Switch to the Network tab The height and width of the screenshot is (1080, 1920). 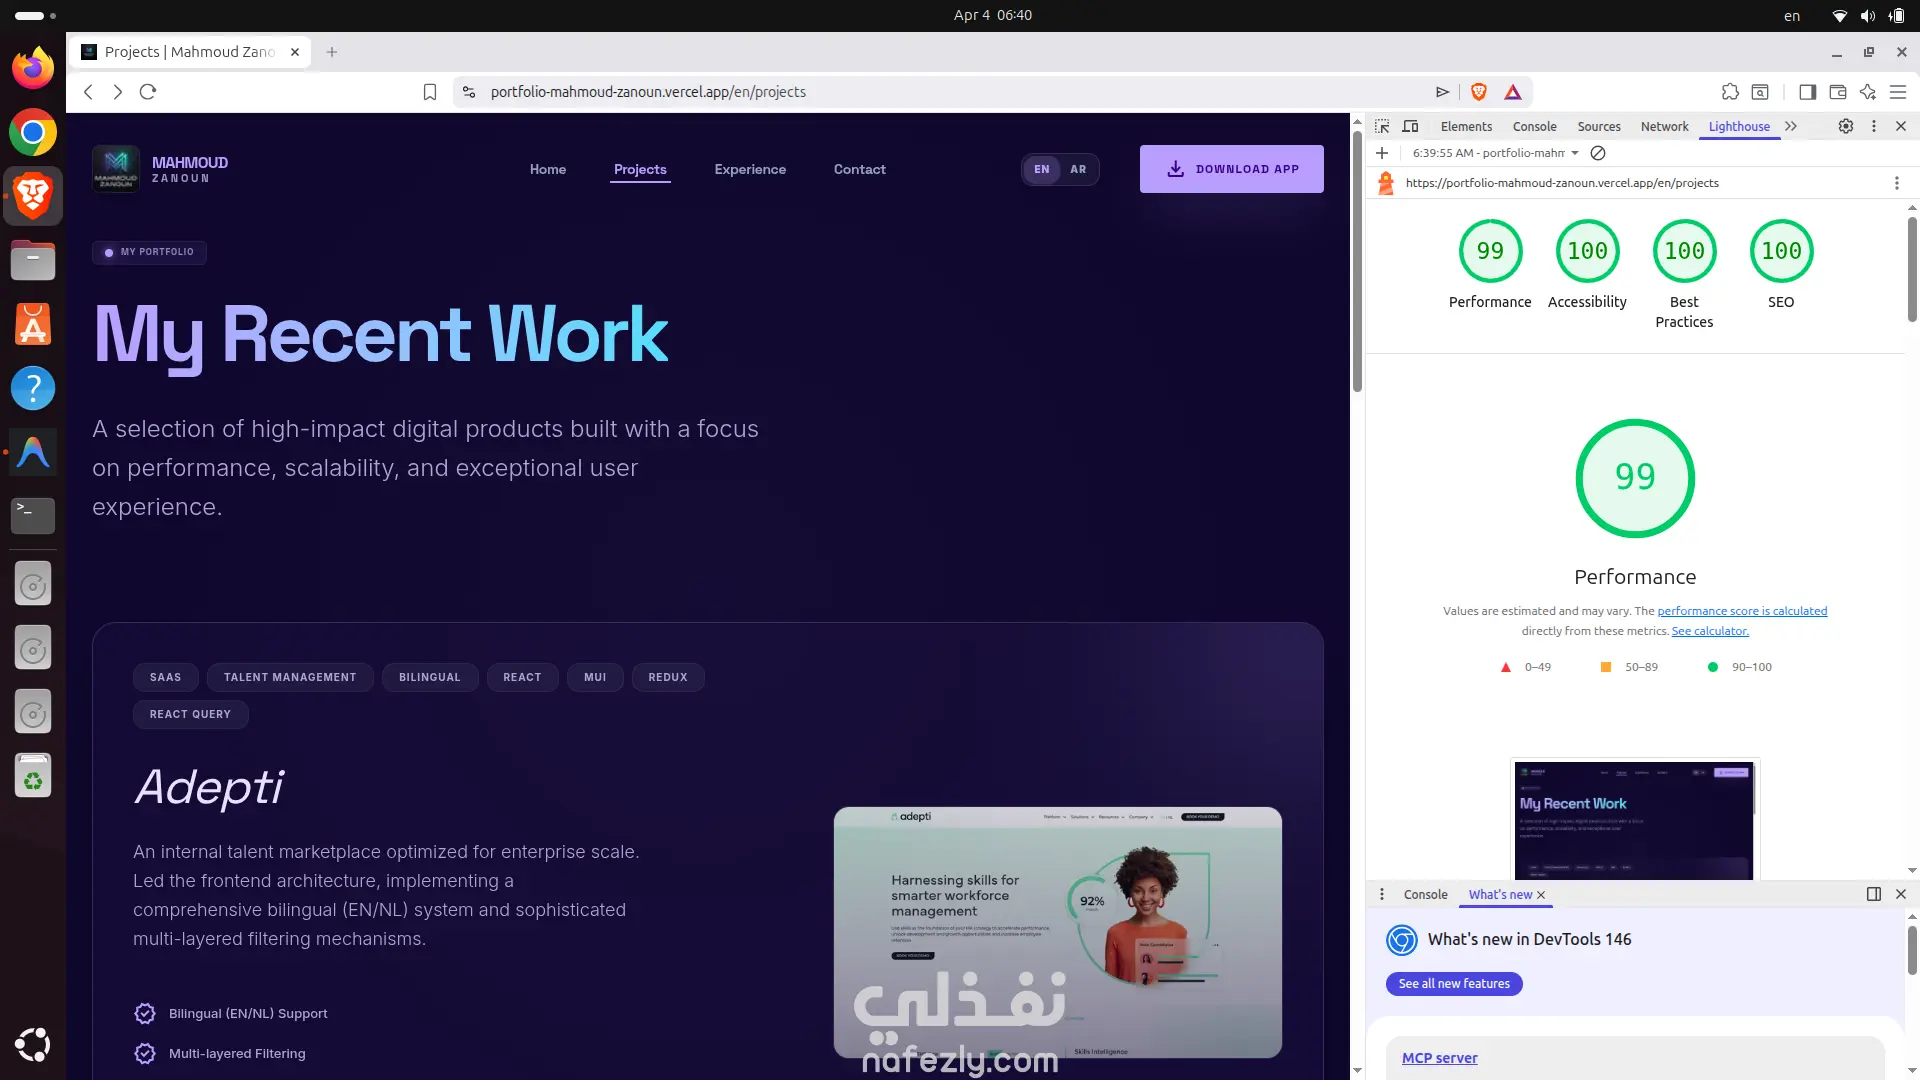(x=1664, y=126)
